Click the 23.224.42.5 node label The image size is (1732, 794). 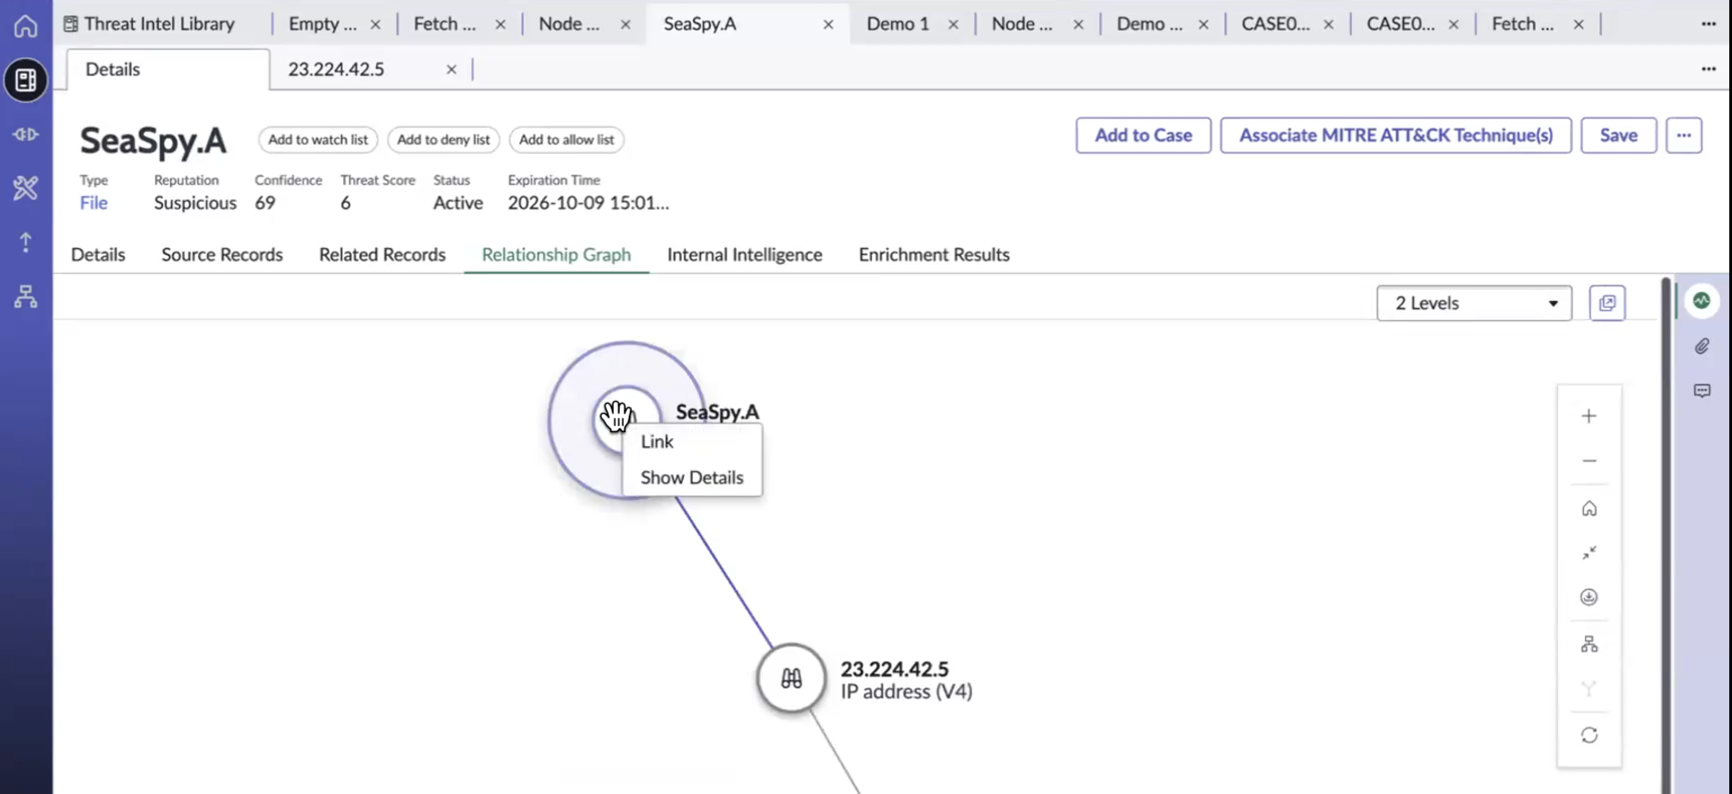tap(894, 669)
